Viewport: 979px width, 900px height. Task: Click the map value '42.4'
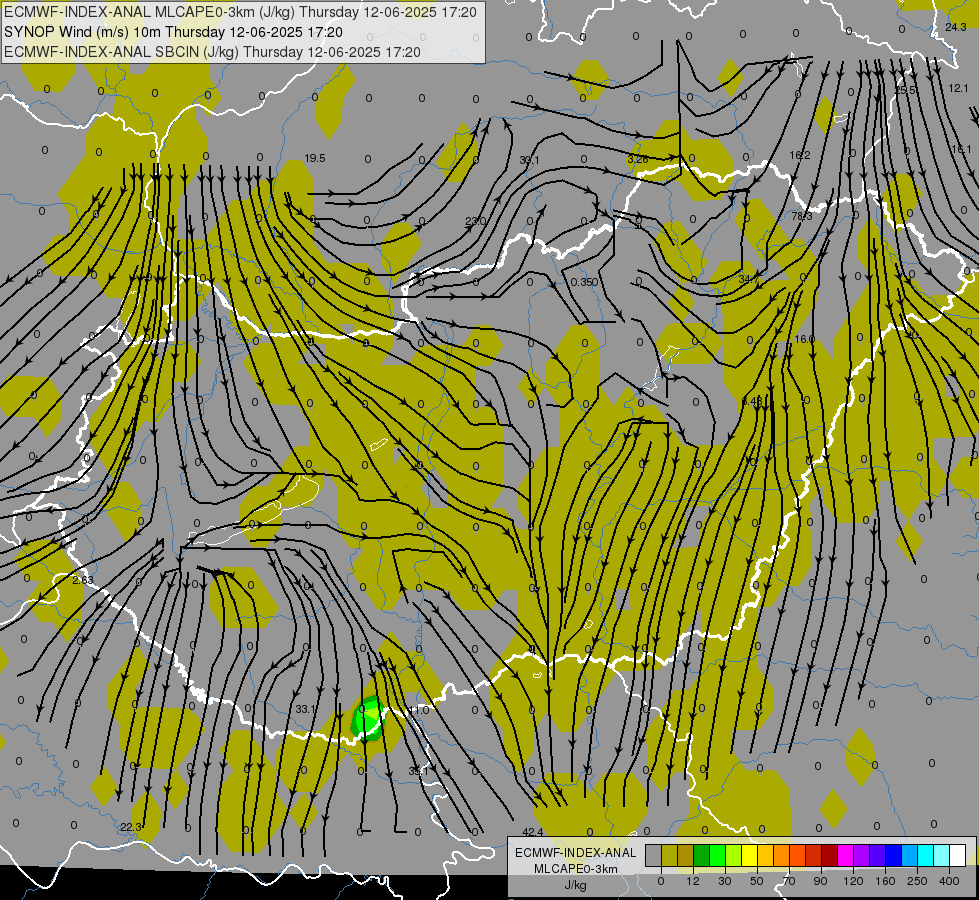(532, 832)
